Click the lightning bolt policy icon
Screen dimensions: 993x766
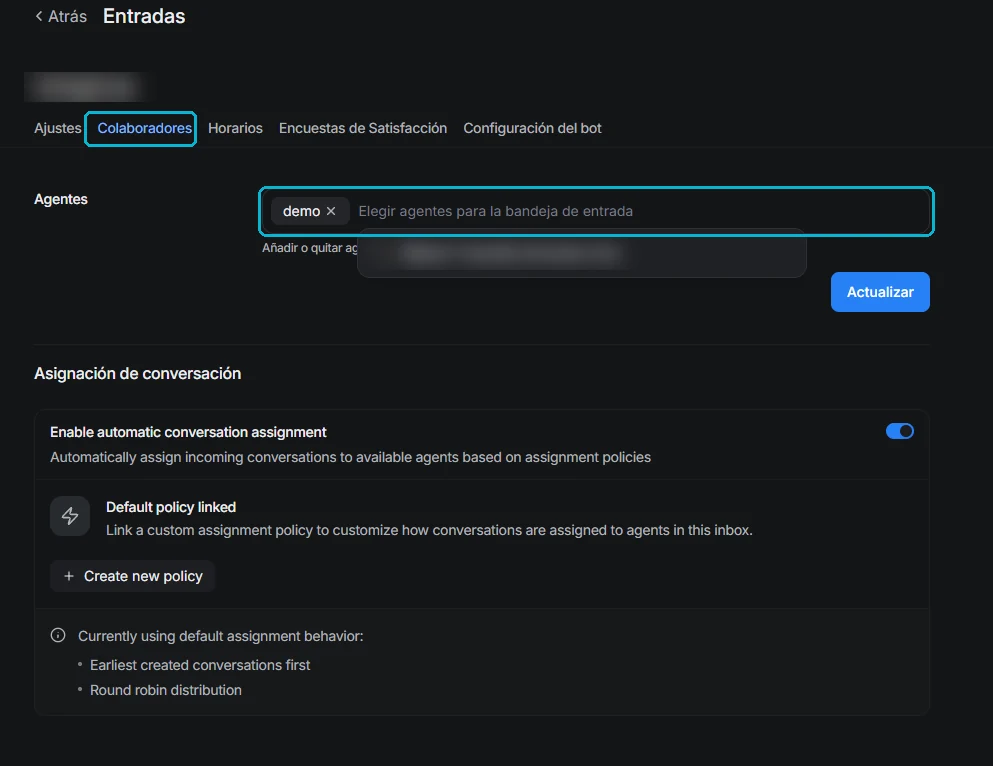click(70, 516)
